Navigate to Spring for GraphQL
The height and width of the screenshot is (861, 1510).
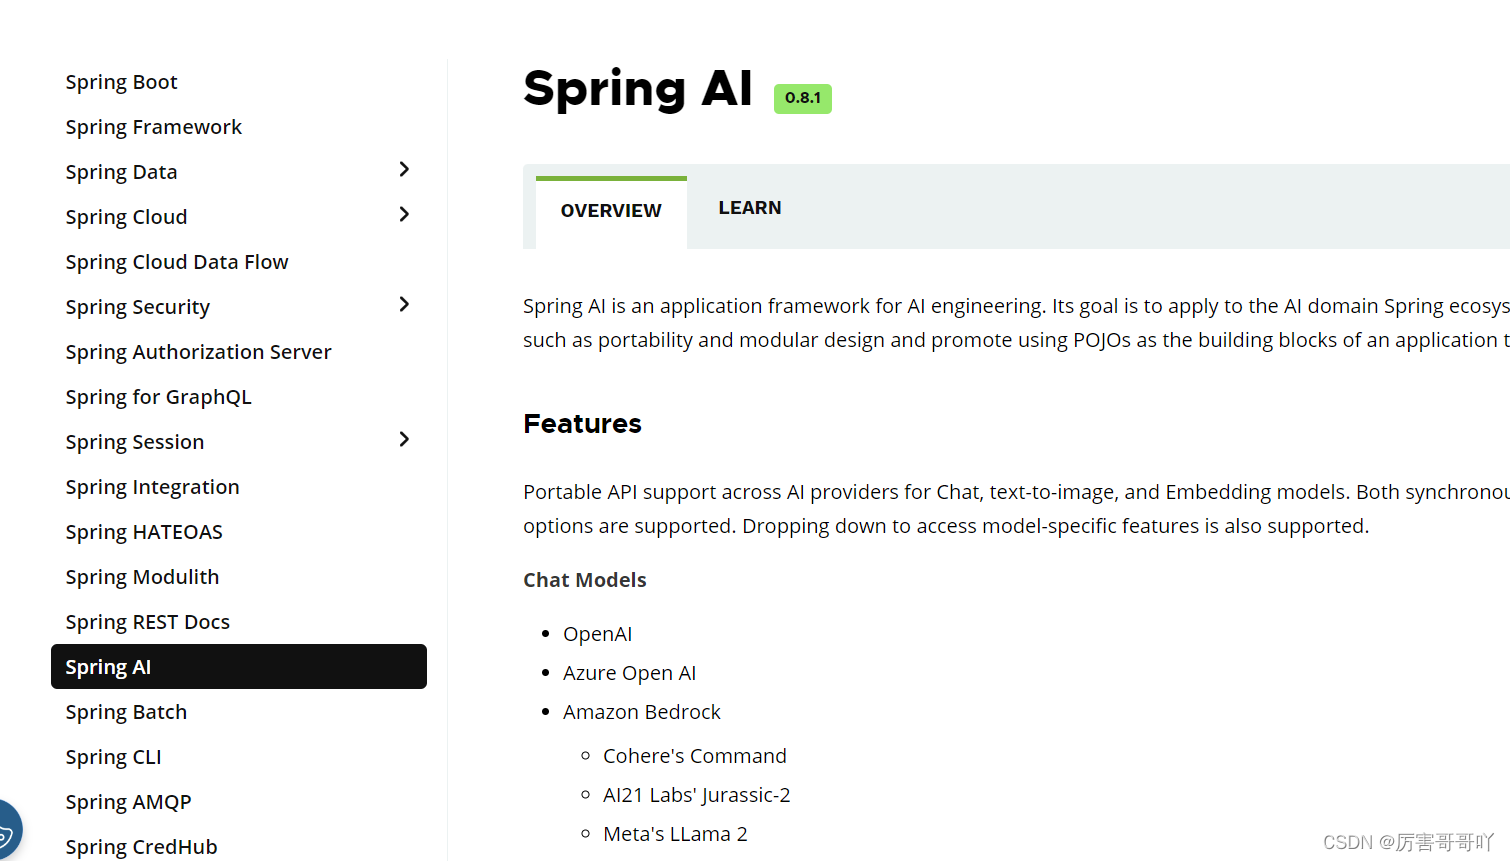click(x=158, y=397)
